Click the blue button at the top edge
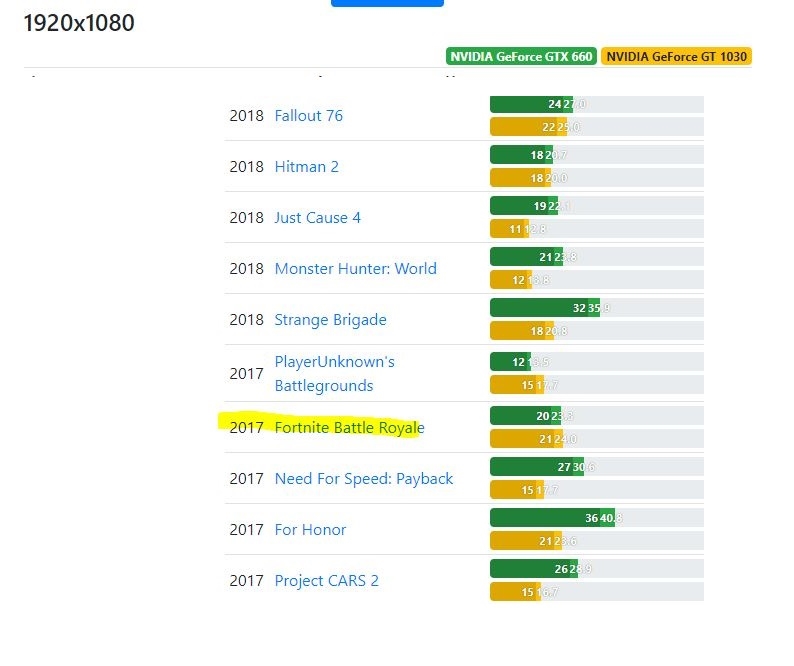Viewport: 794px width, 666px height. pyautogui.click(x=387, y=3)
